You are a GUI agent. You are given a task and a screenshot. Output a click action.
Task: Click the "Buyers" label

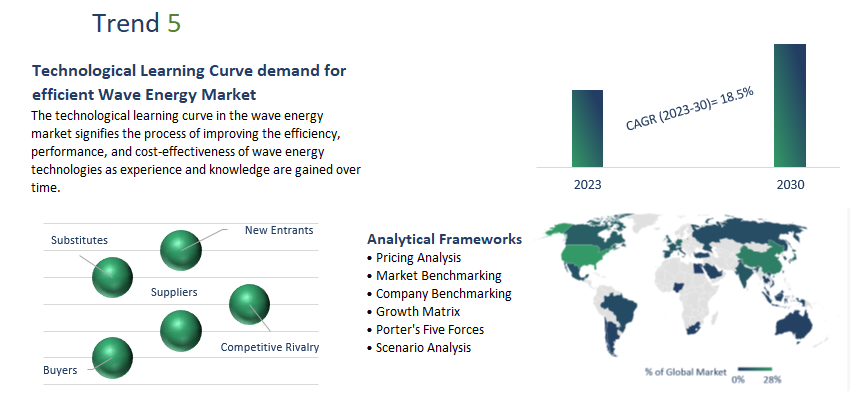[60, 370]
